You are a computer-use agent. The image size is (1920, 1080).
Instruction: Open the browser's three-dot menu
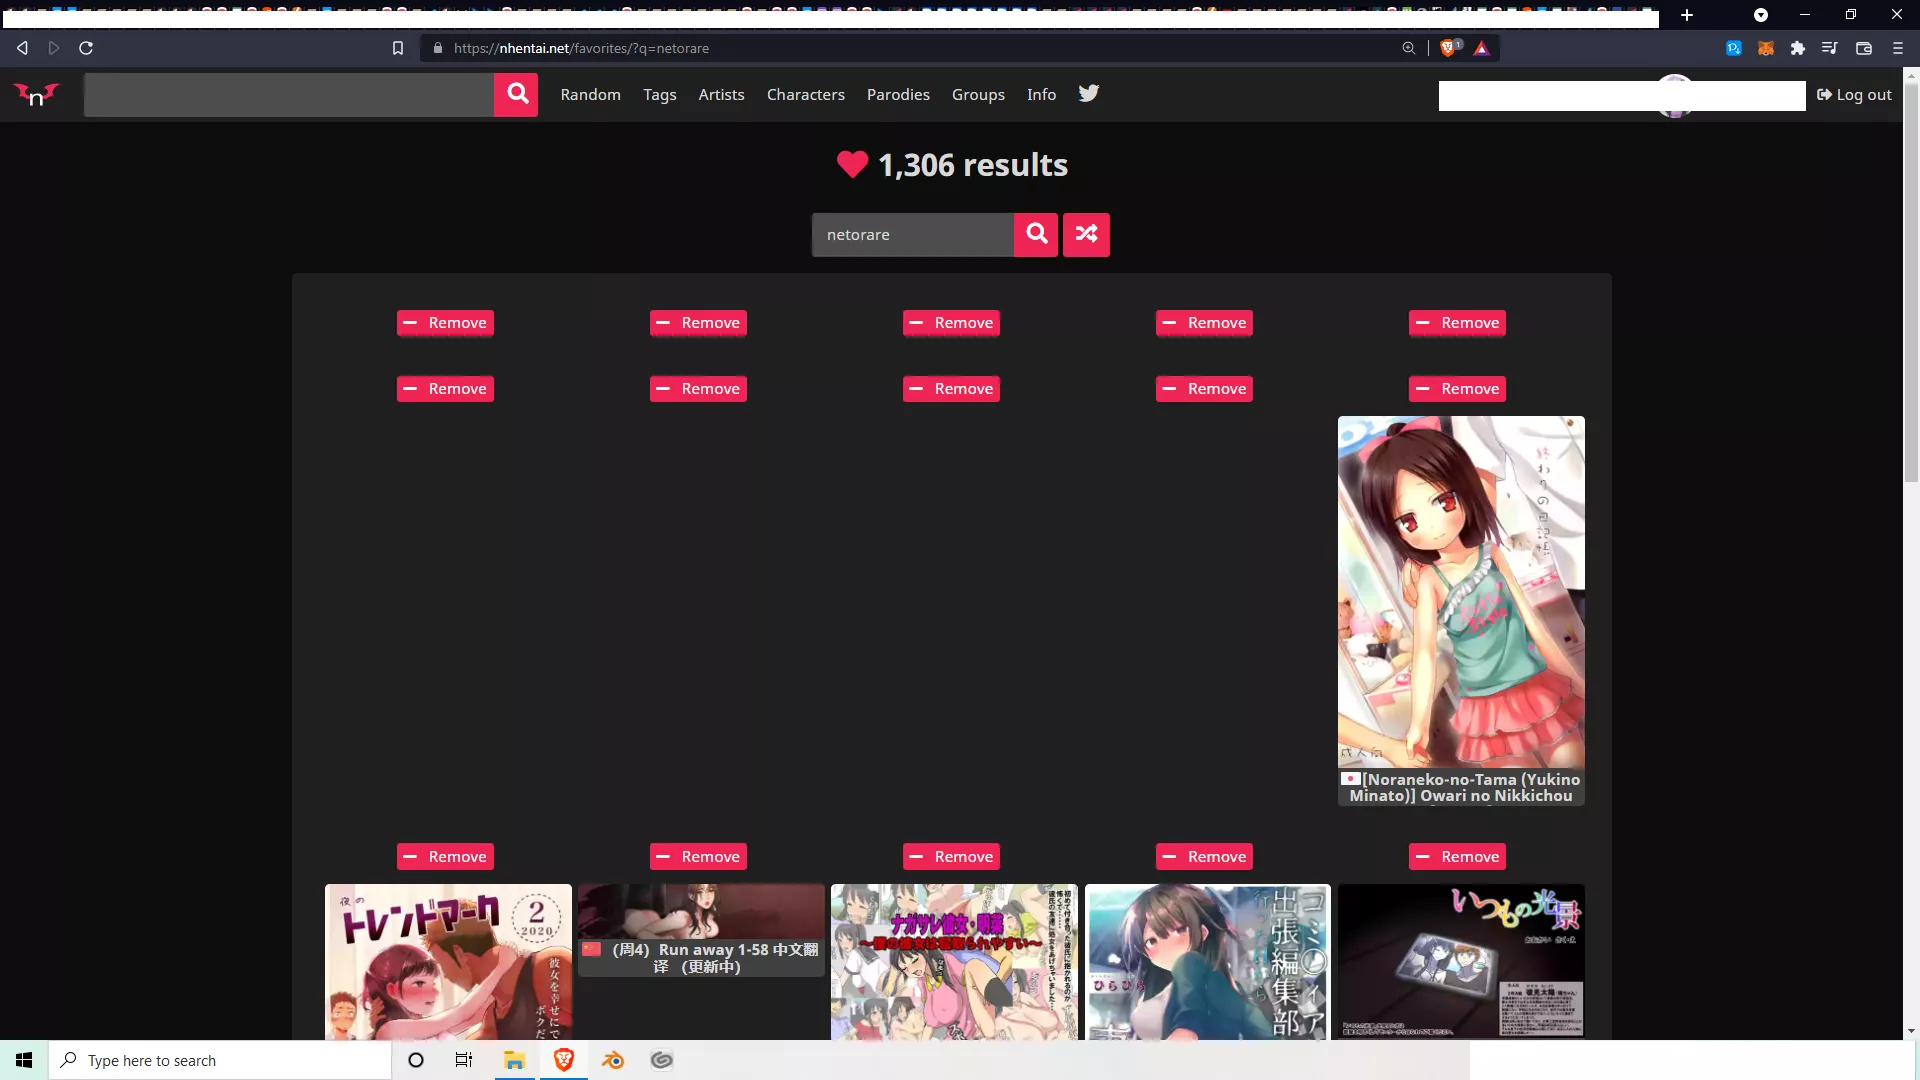click(1896, 47)
